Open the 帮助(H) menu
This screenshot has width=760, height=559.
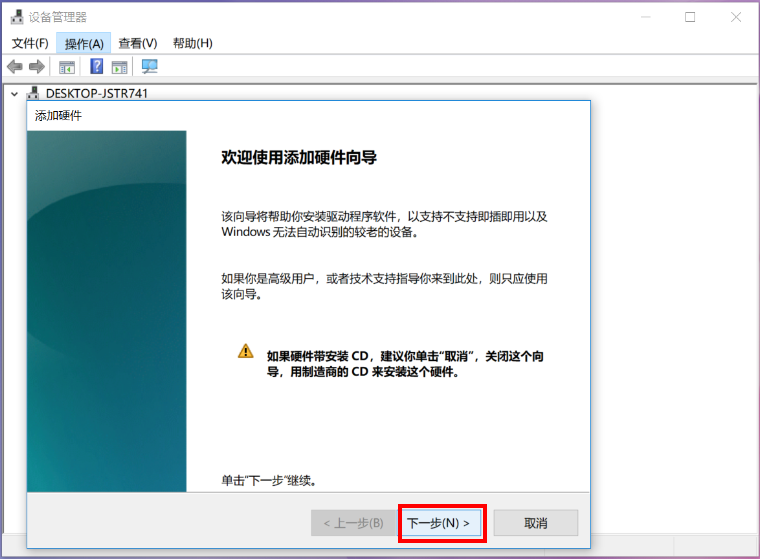tap(193, 43)
